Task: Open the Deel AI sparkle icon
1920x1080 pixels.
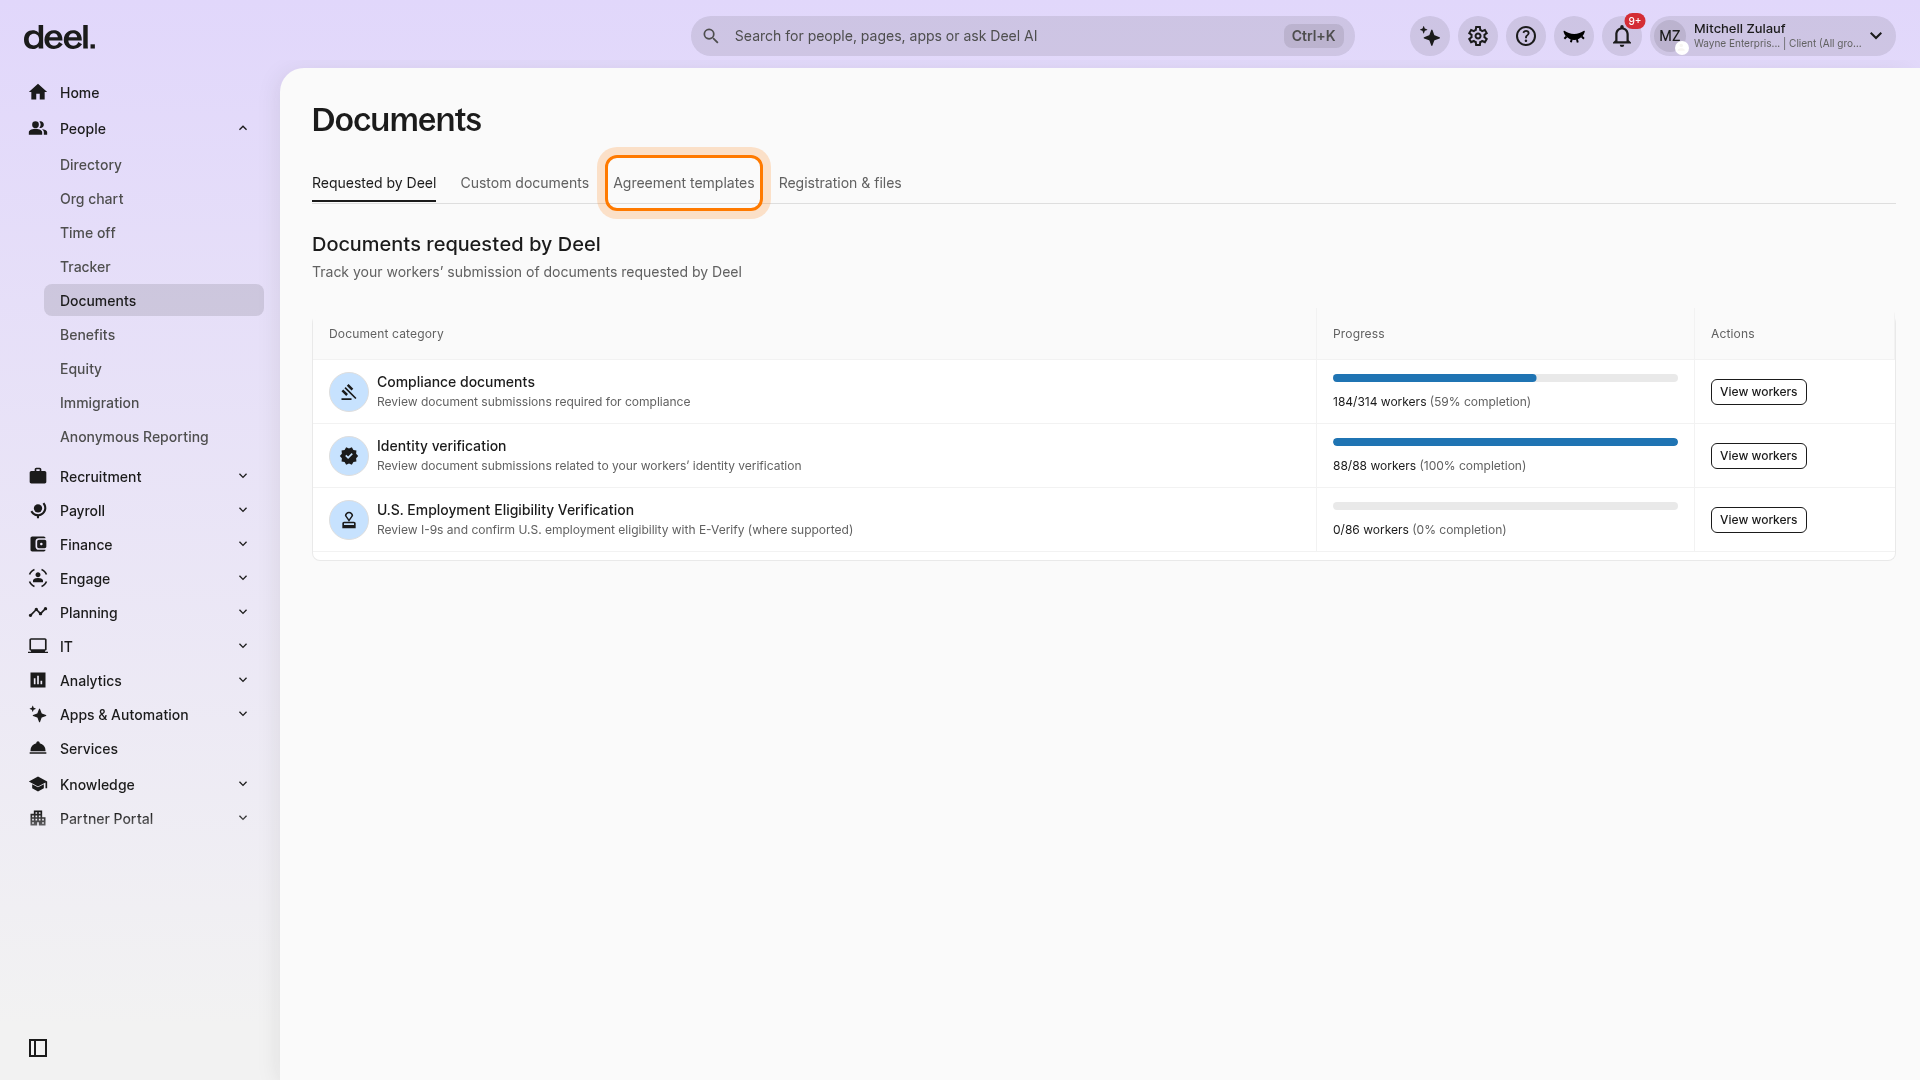Action: 1430,36
